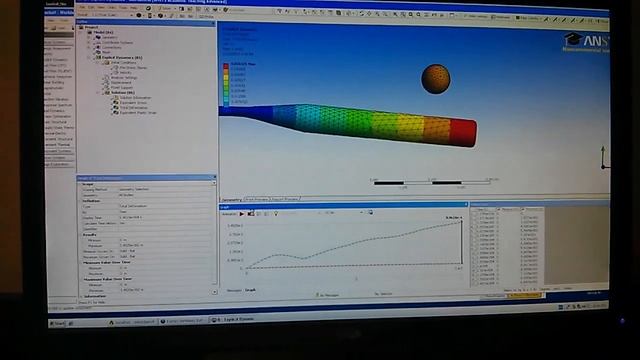Click the Geometry node icon in the outline

click(98, 37)
